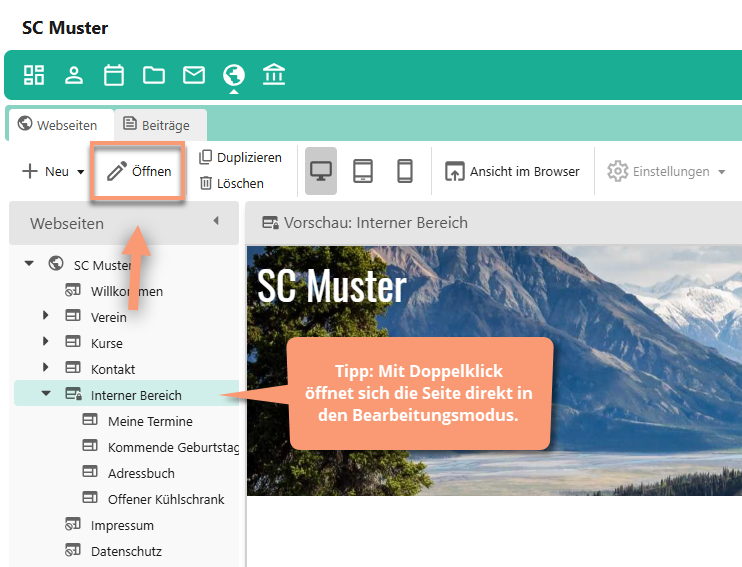The width and height of the screenshot is (742, 567).
Task: Click the Interner Bereich locked page icon
Action: click(x=73, y=394)
